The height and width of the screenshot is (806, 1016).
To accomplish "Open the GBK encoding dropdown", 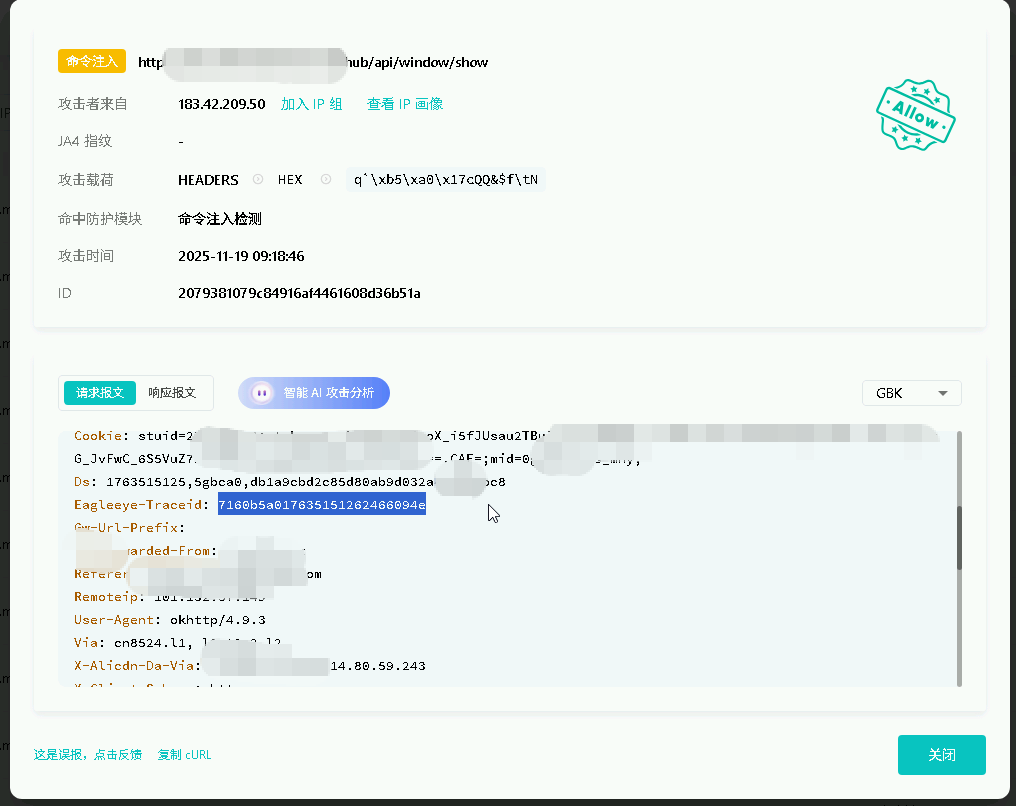I will (910, 393).
